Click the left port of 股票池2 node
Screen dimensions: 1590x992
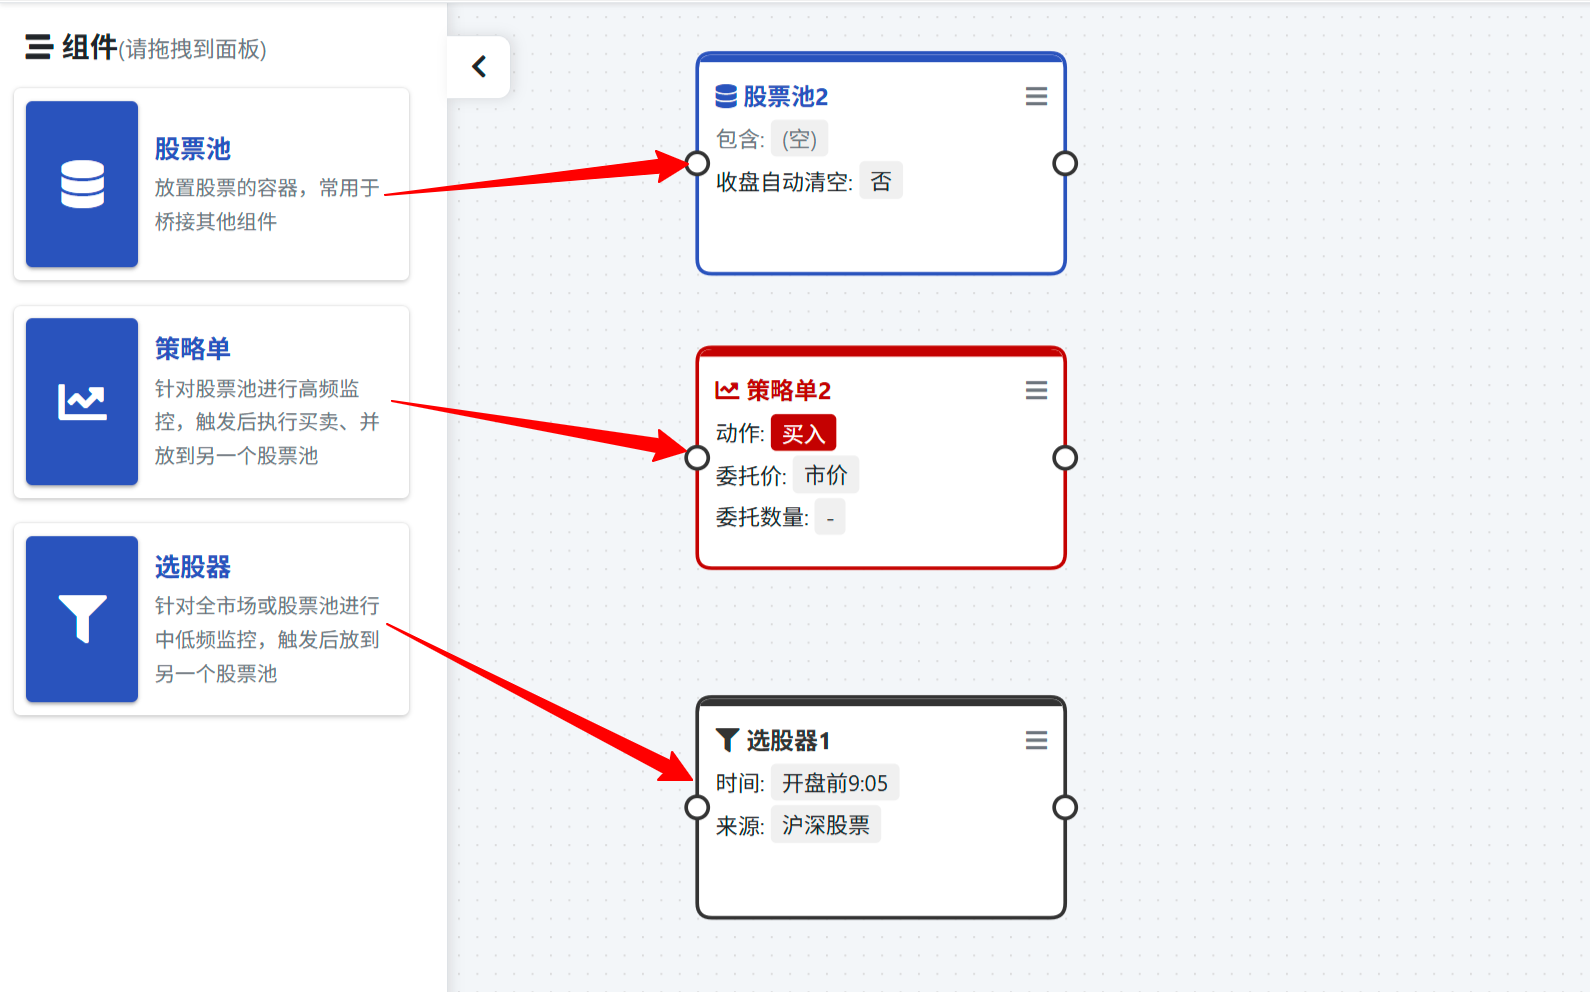point(697,163)
